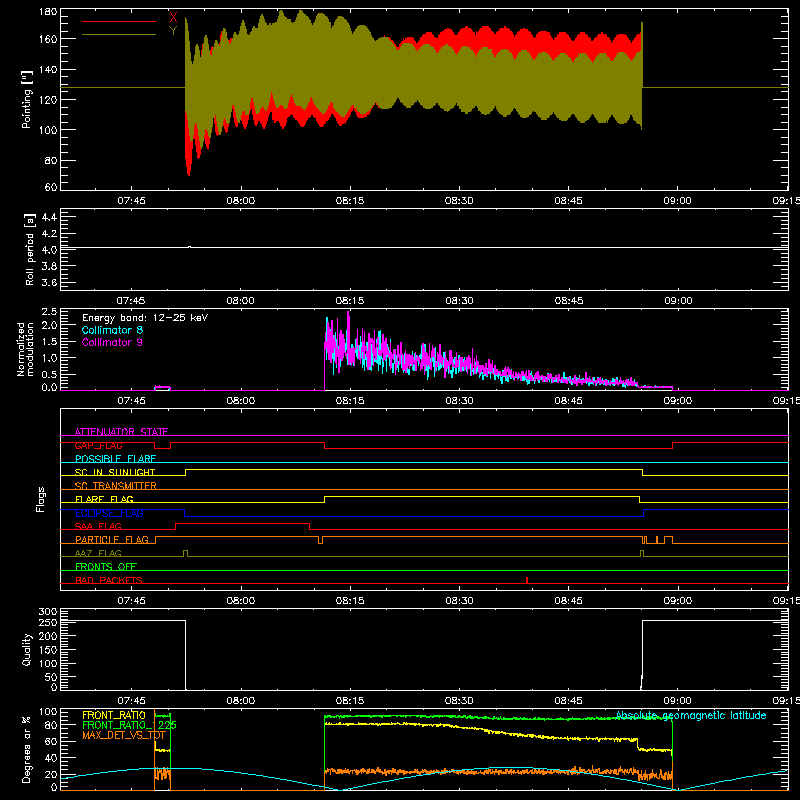Click 08:45 time label under Quality plot

[x=568, y=701]
